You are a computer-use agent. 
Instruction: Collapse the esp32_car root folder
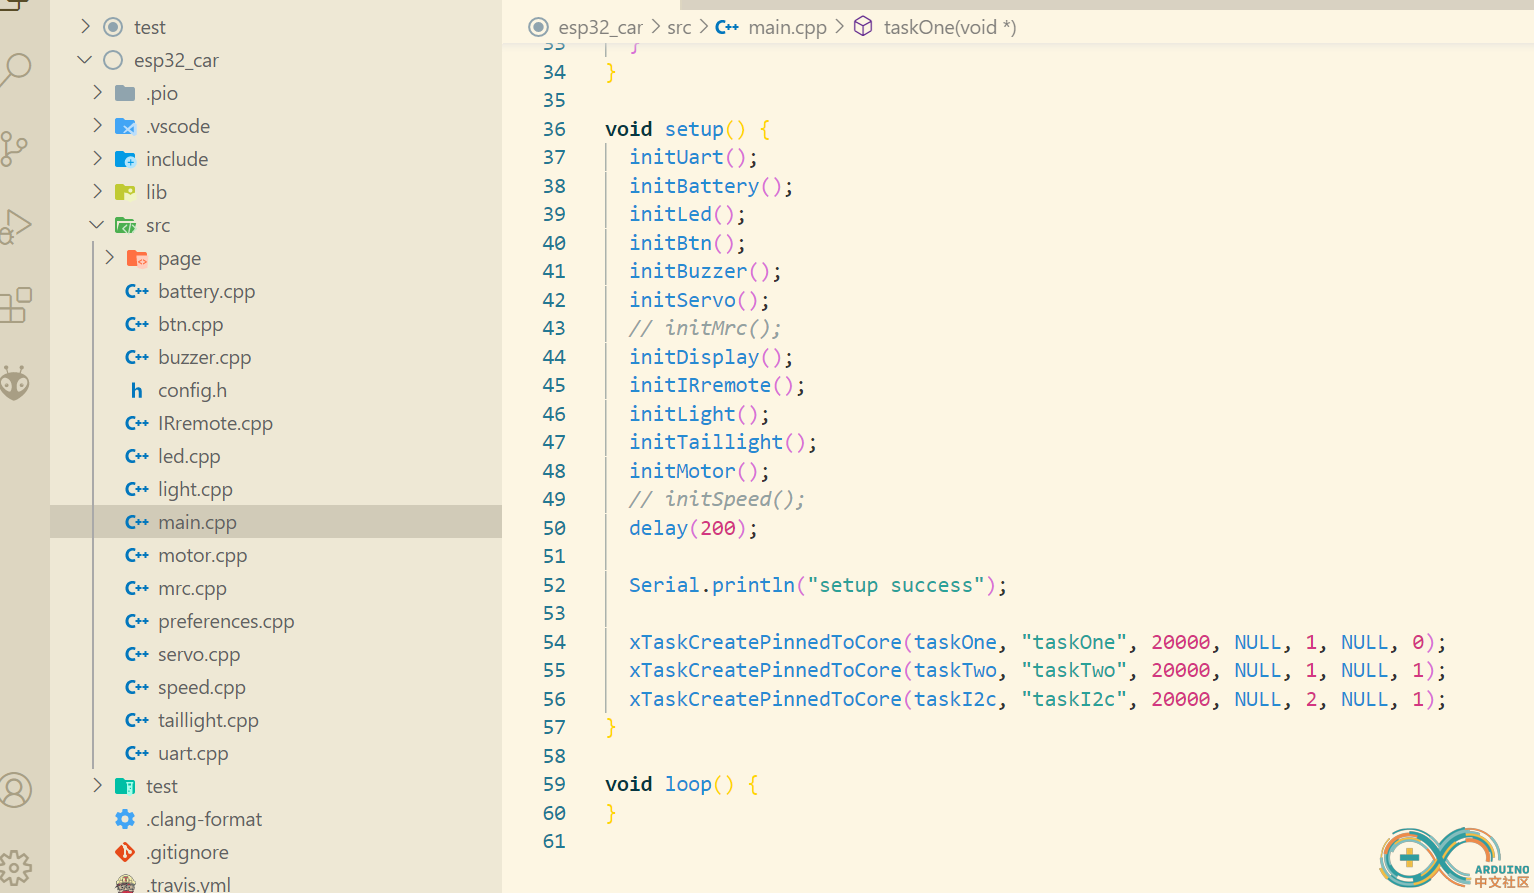(x=86, y=60)
